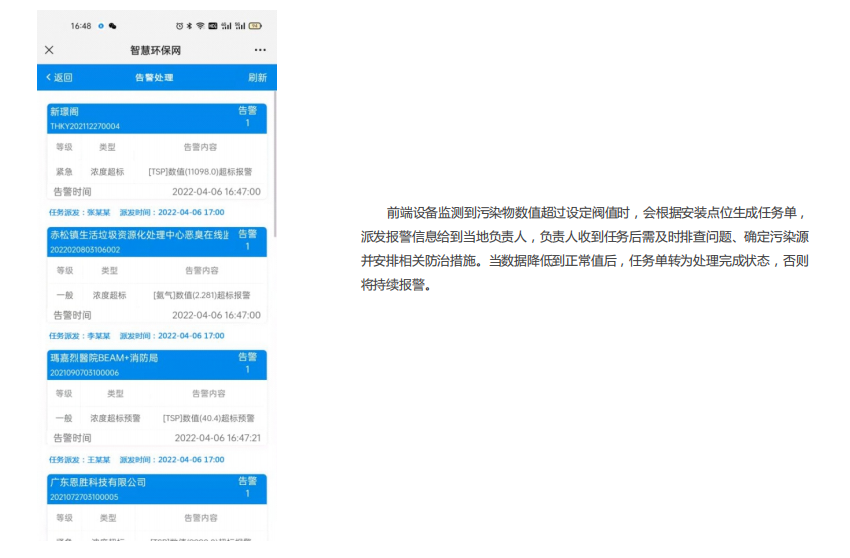Close the 智慧环保网 page with X
Image resolution: width=850 pixels, height=558 pixels.
tap(49, 50)
